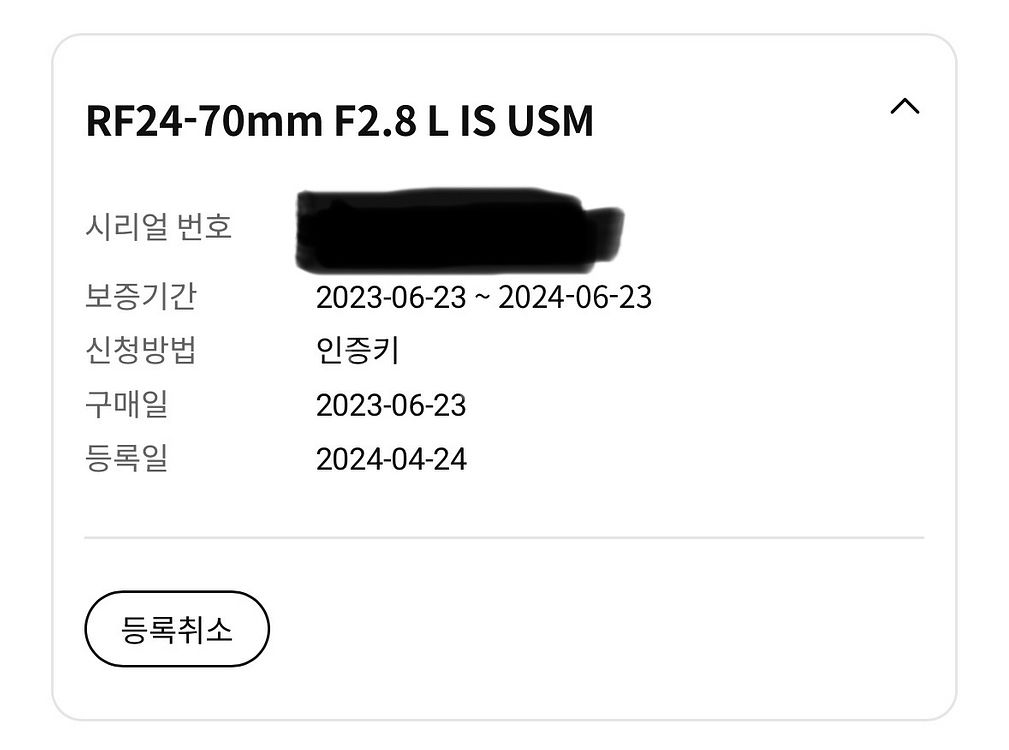Screen dimensions: 1009x750
Task: Select the 시리얼 번호 label
Action: tap(159, 227)
